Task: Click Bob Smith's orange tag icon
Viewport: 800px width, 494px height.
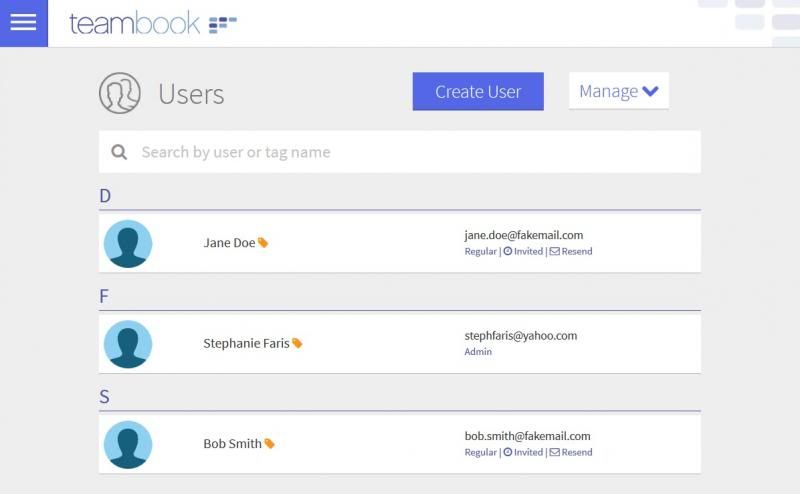Action: coord(269,443)
